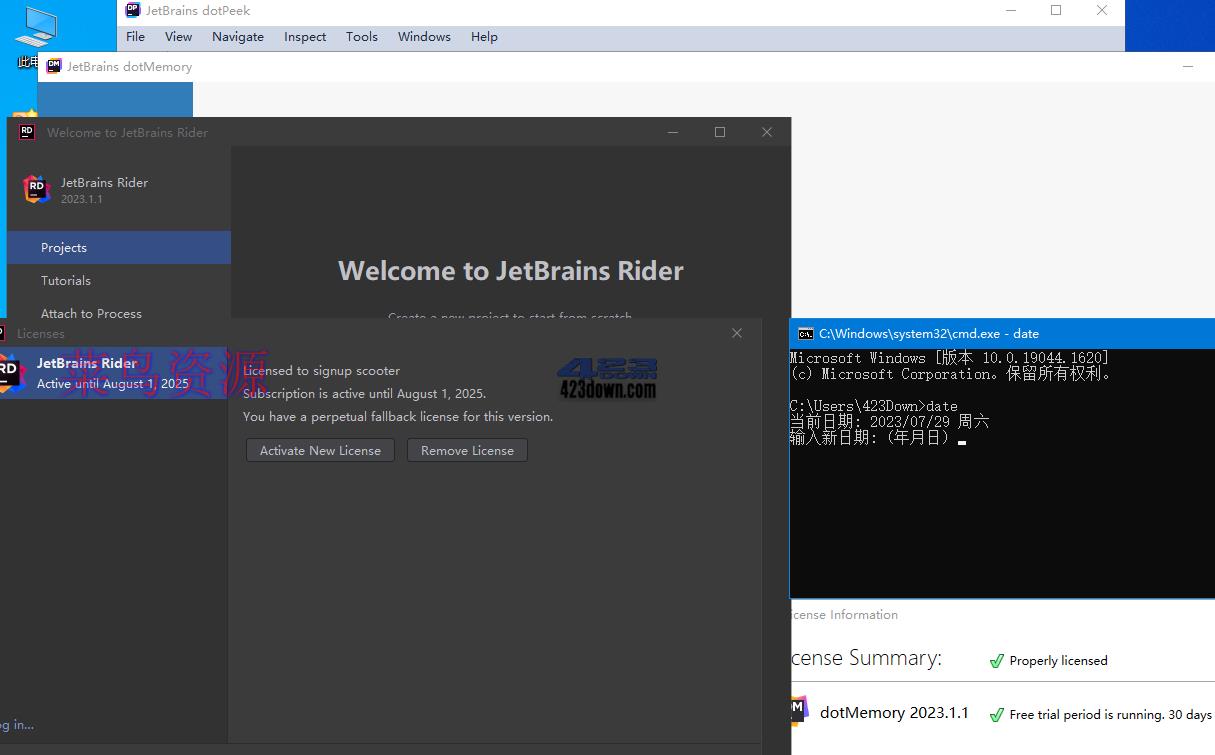Click the dotMemory icon in its title bar

click(x=54, y=66)
